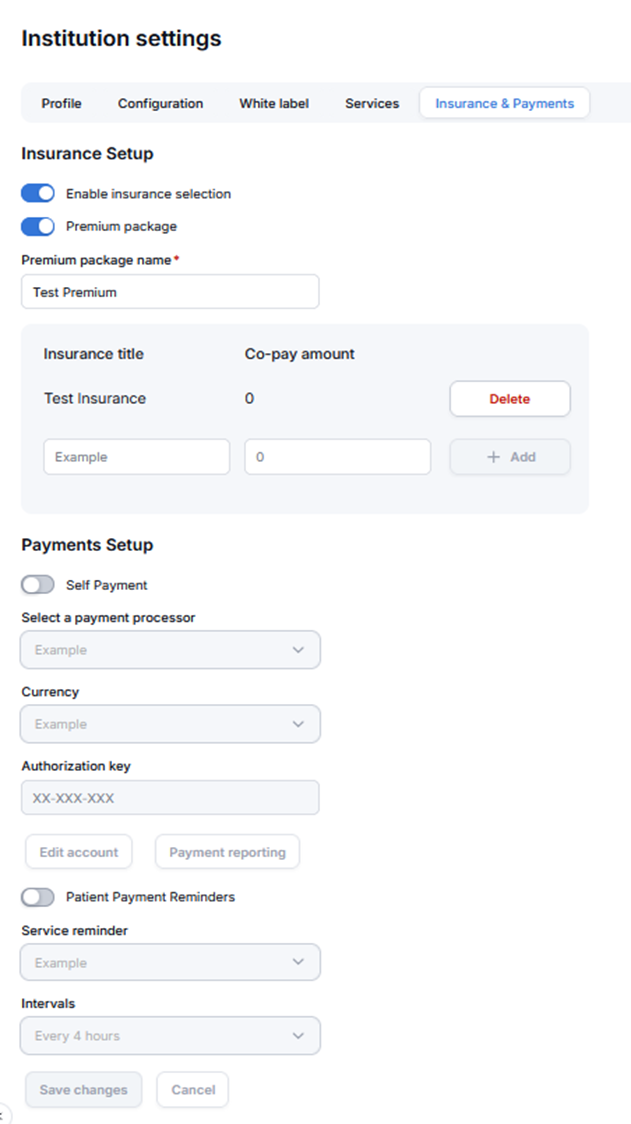Open the Configuration tab
The image size is (631, 1124).
point(160,103)
